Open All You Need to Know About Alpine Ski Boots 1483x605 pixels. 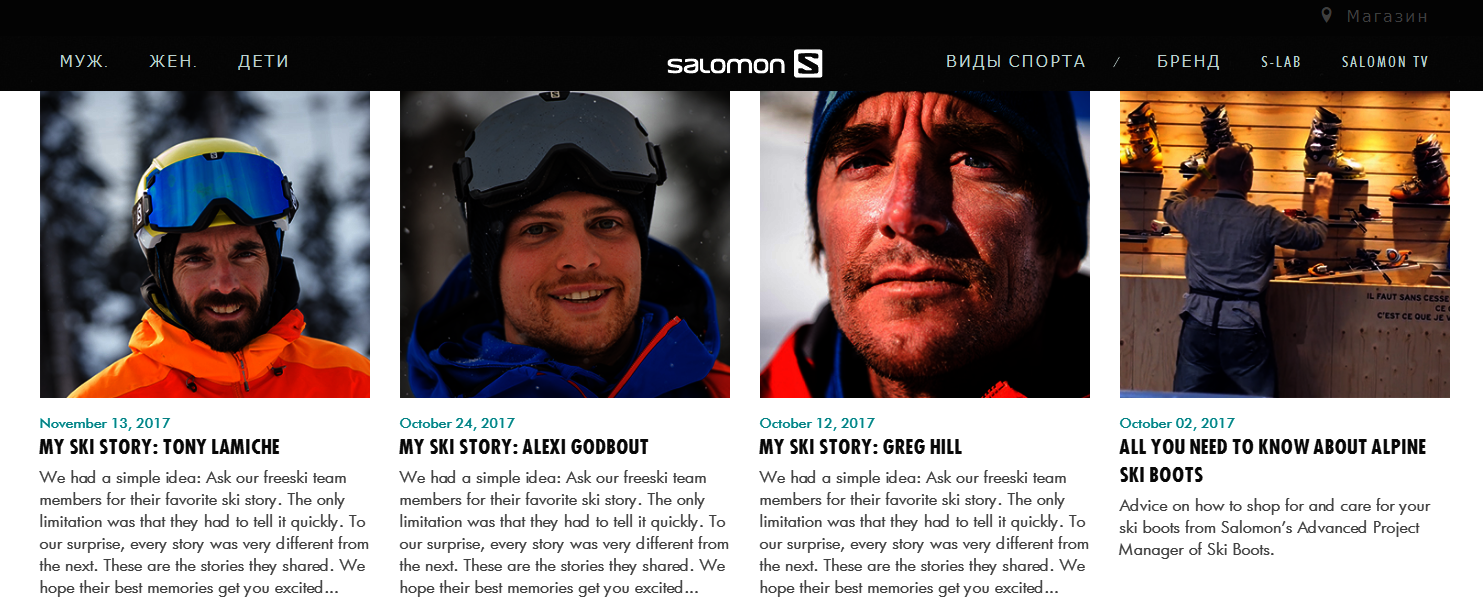coord(1273,461)
